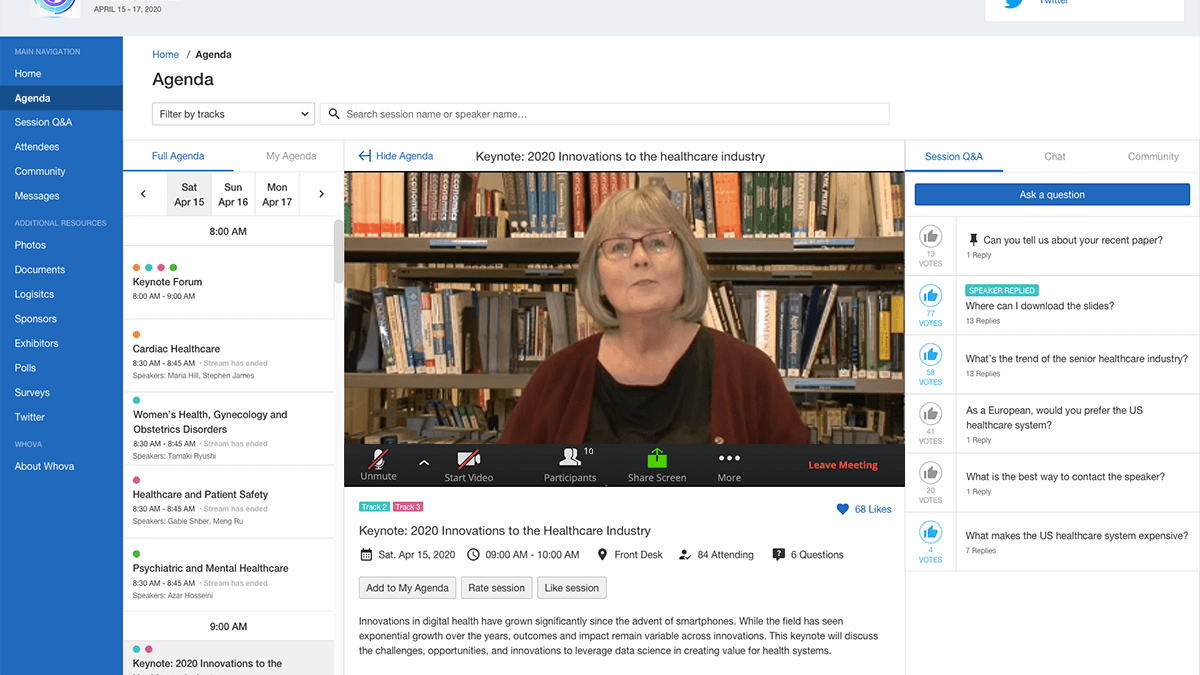Click the Track 3 tag
Screen dimensions: 1200x675
(408, 507)
